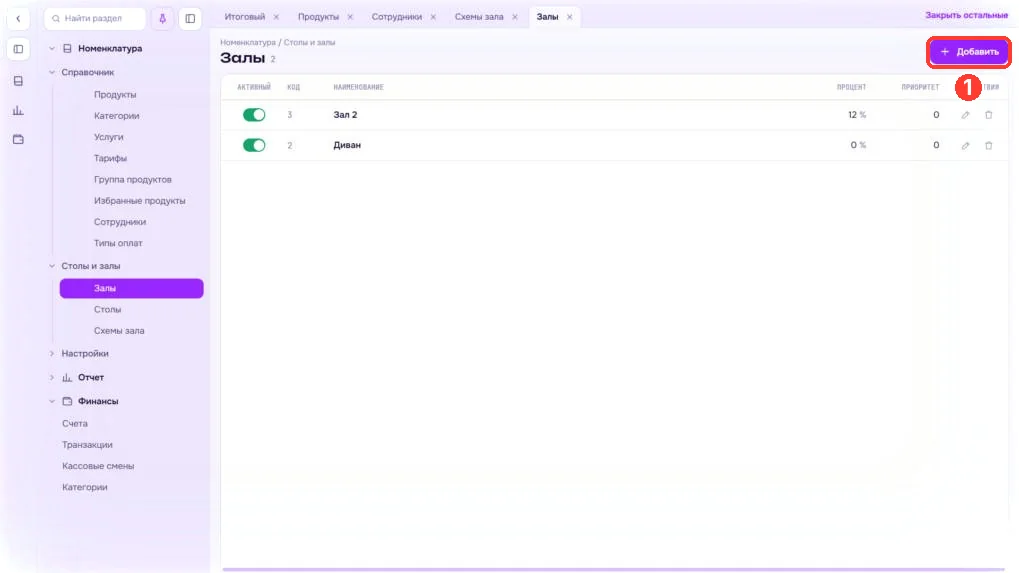
Task: Open Типы оплат in the sidebar
Action: click(118, 243)
